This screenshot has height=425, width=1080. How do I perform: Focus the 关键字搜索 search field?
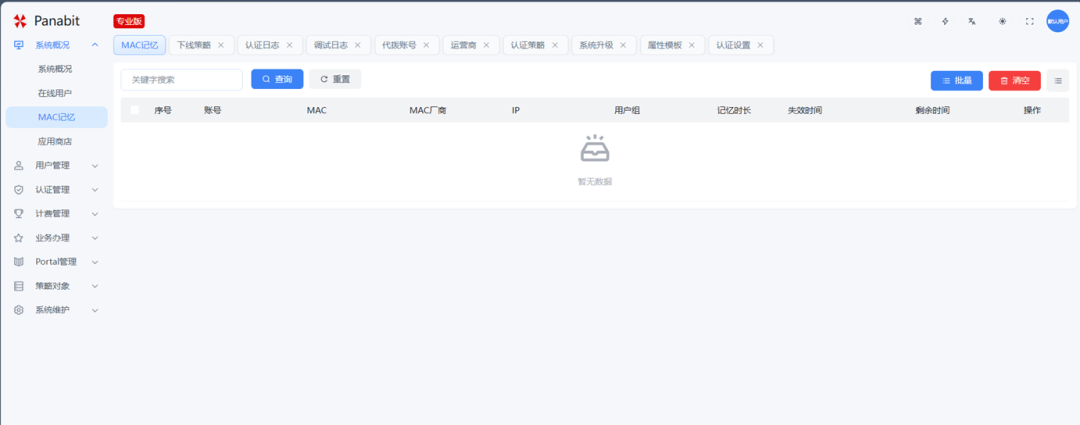[182, 80]
